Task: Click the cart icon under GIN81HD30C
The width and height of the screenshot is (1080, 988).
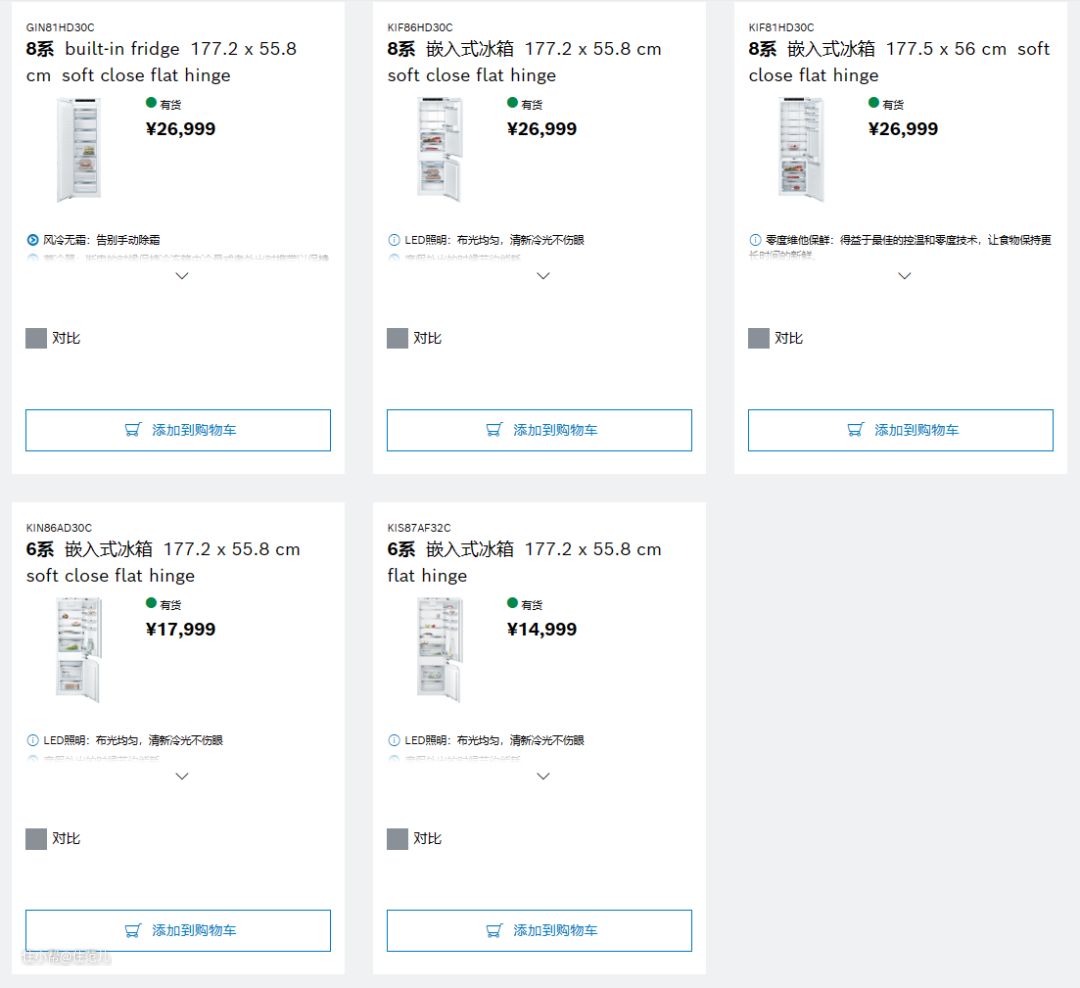Action: click(133, 430)
